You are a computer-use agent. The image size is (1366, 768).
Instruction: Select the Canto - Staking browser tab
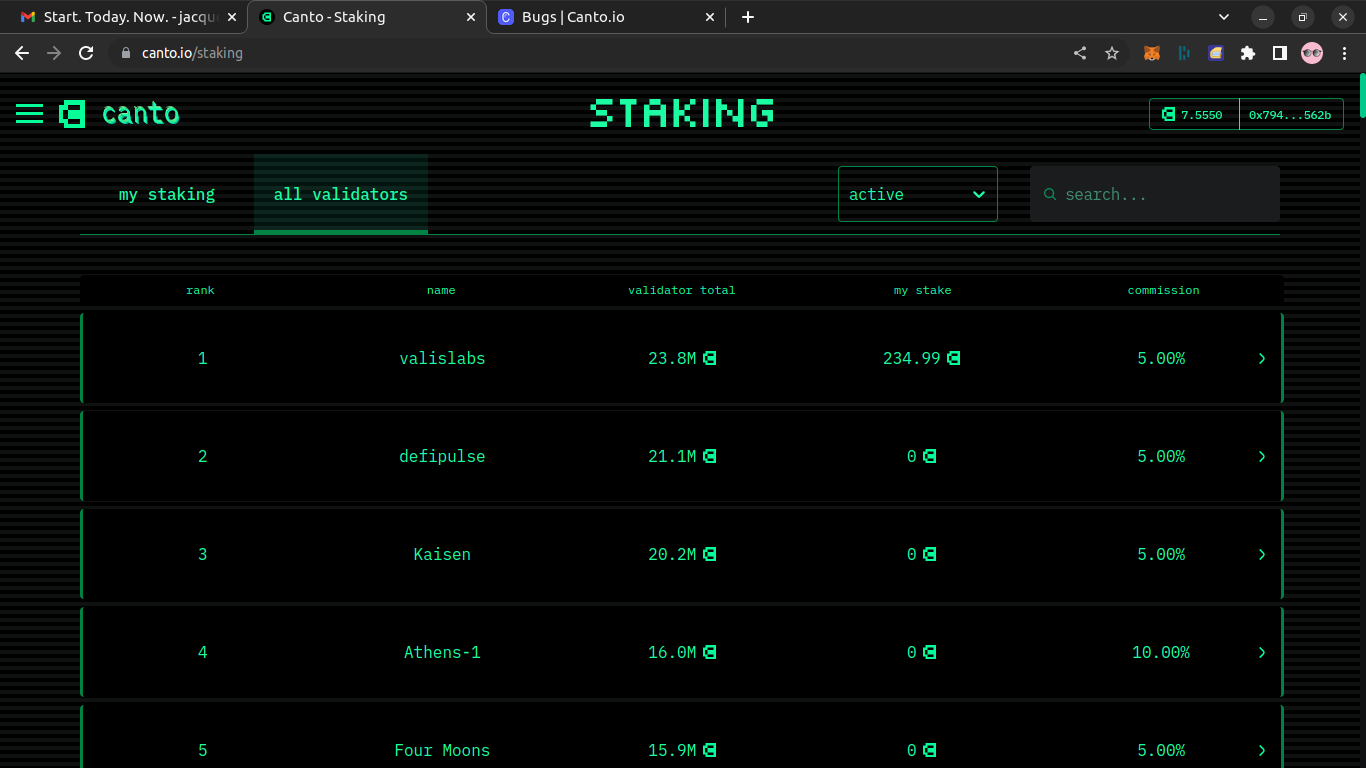pyautogui.click(x=367, y=17)
